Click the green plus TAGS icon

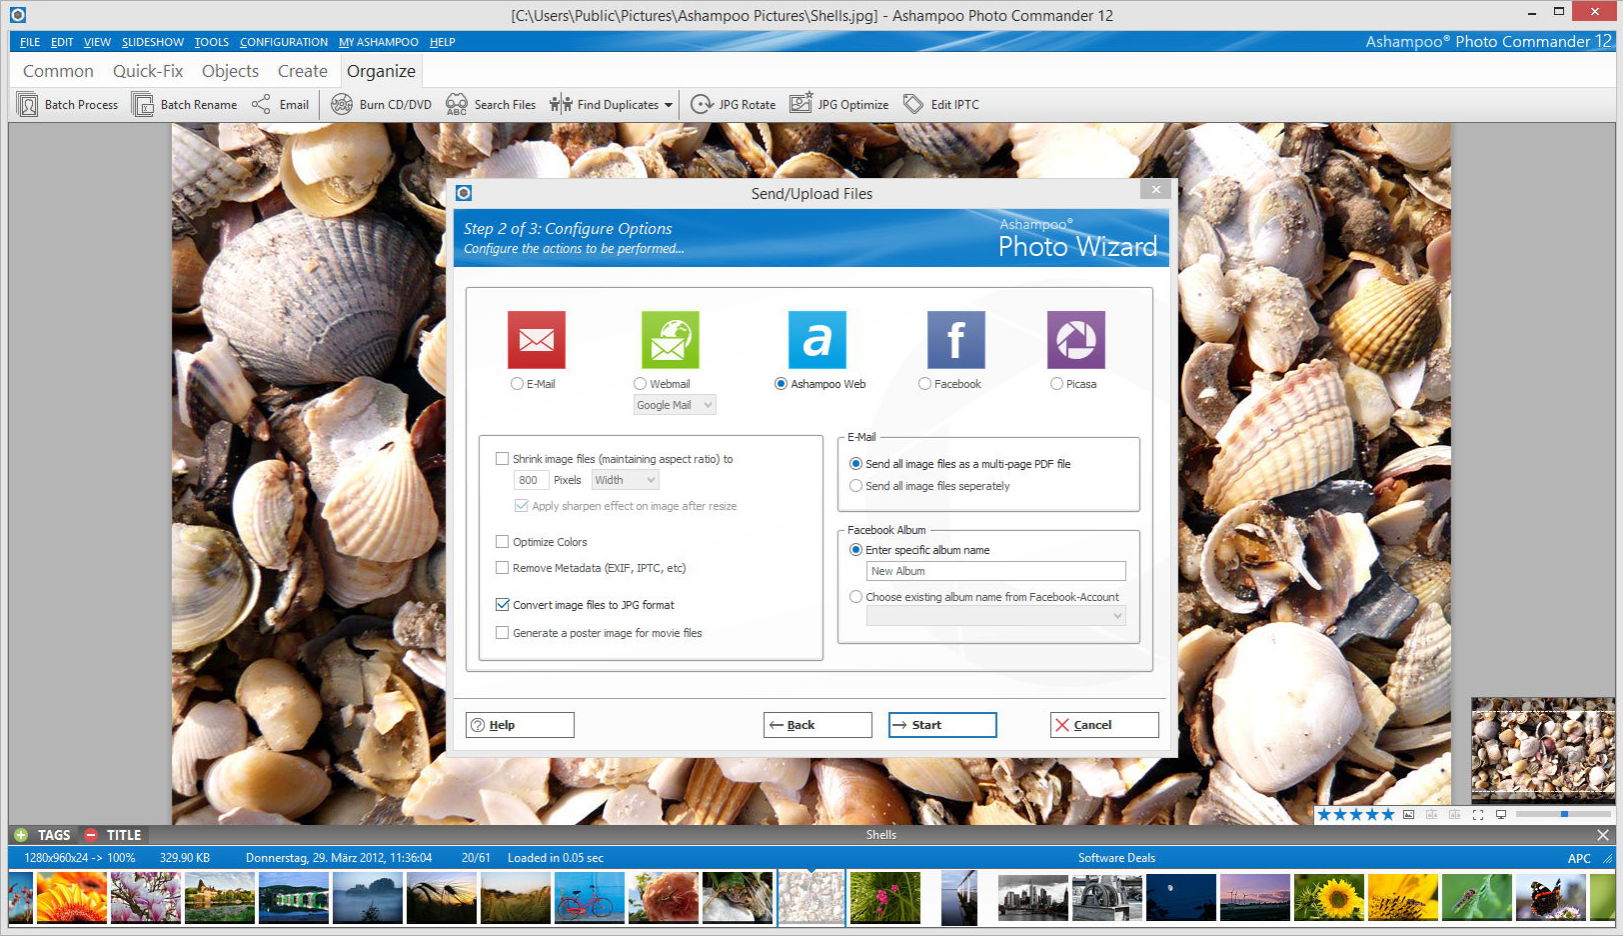pos(21,835)
